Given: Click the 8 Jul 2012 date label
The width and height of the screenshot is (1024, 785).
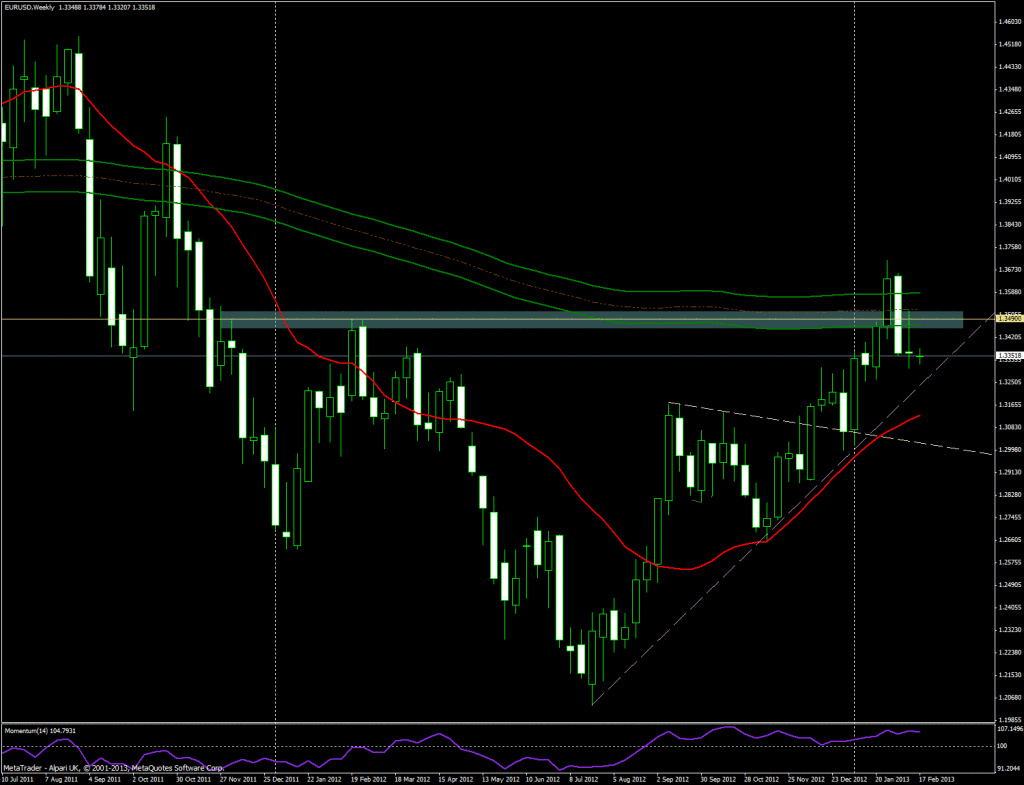Looking at the screenshot, I should click(583, 777).
